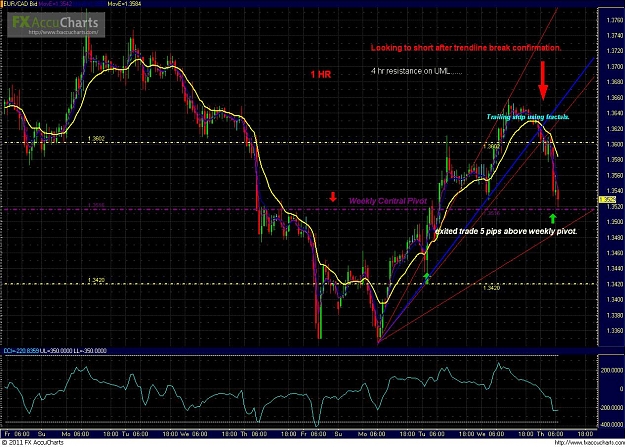625x447 pixels.
Task: Click 1.3360 on the price axis
Action: (x=615, y=331)
